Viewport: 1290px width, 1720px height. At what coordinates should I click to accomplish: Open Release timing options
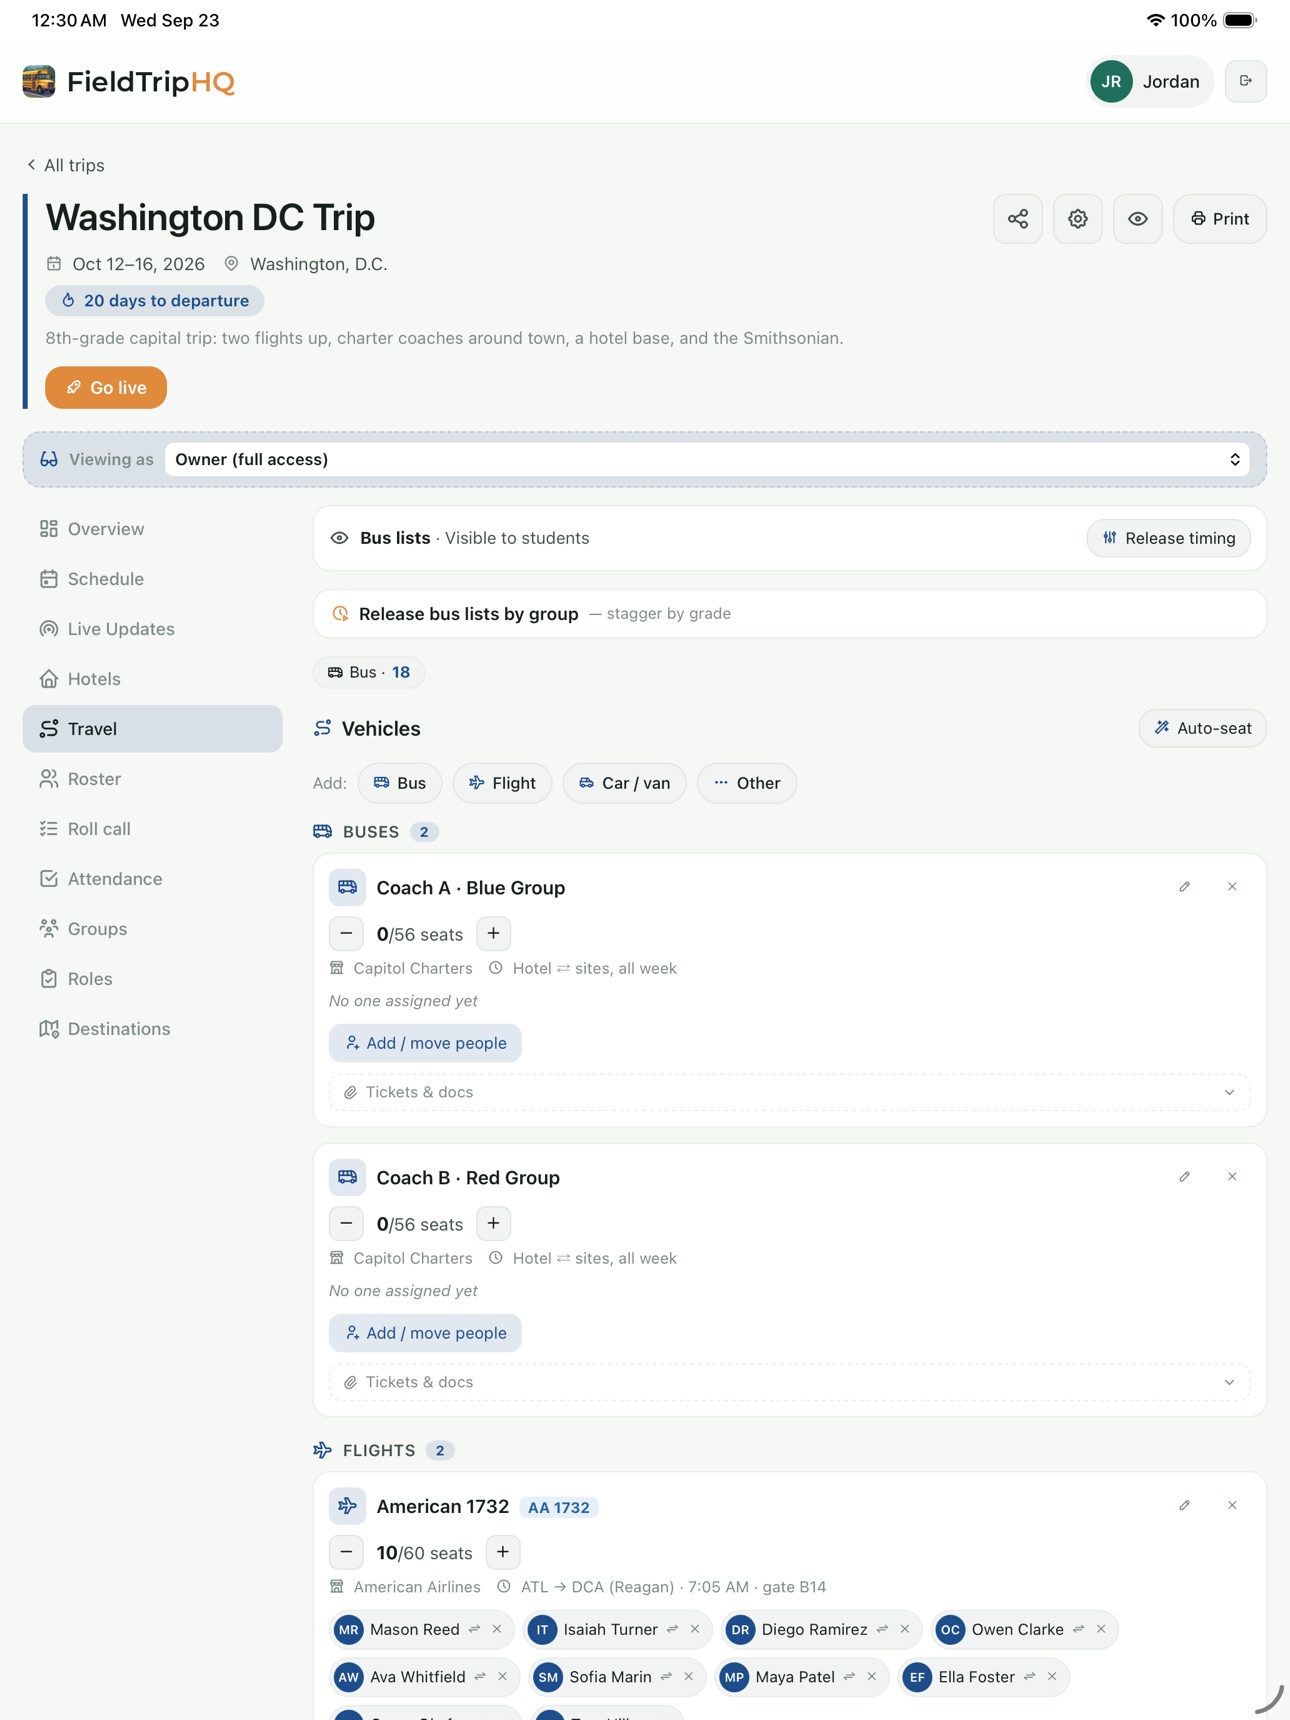1169,538
